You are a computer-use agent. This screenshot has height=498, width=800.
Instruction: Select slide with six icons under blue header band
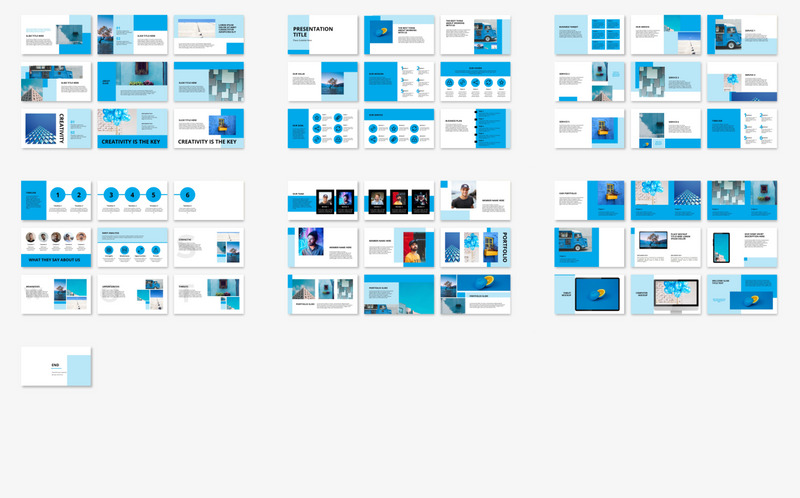[399, 129]
